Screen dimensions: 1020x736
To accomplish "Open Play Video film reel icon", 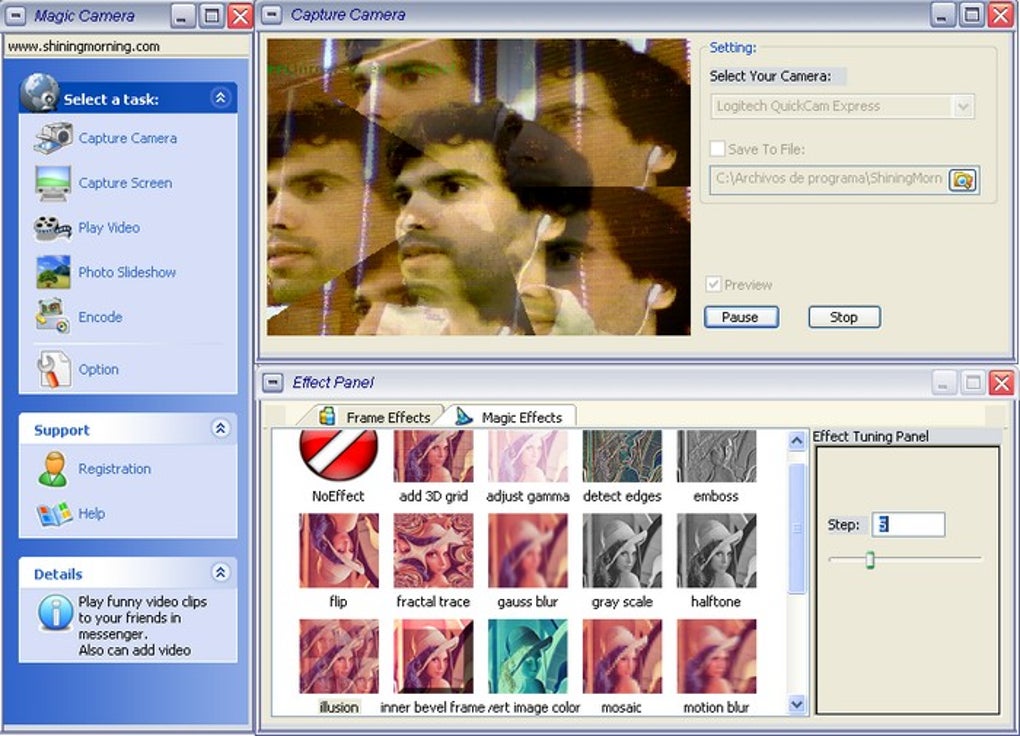I will click(52, 228).
